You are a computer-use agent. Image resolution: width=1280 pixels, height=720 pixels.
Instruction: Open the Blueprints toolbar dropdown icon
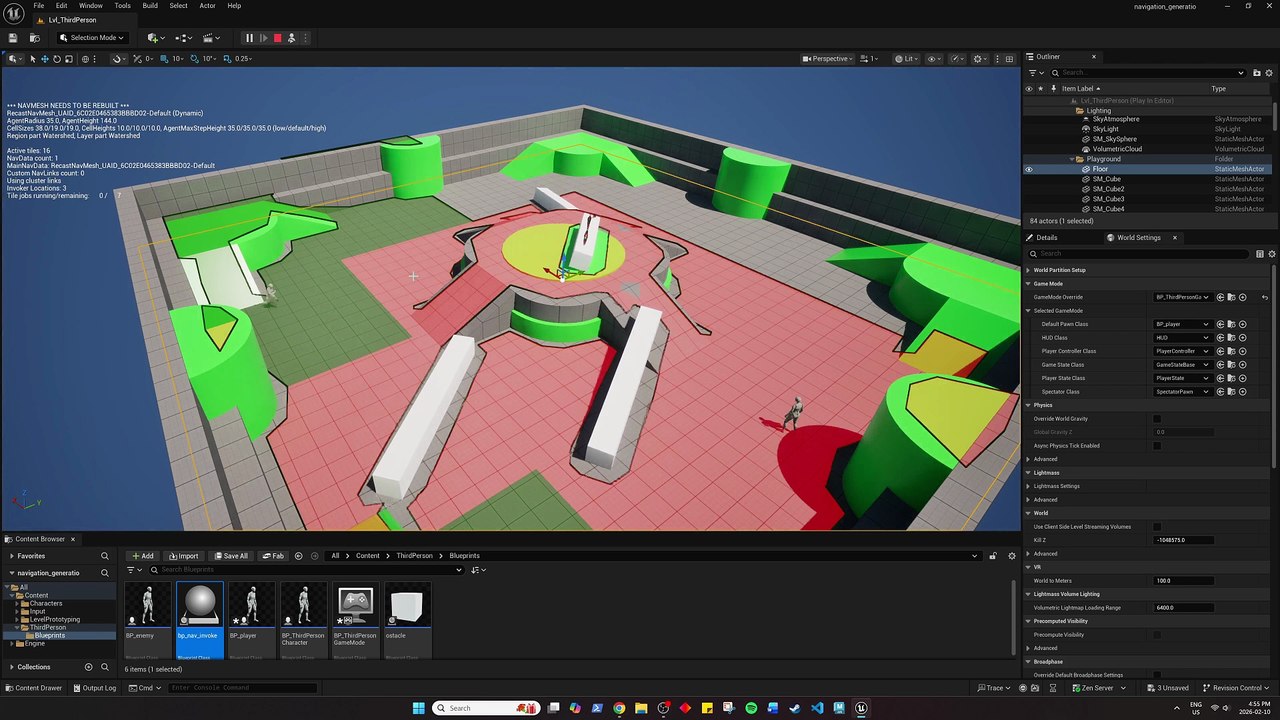coord(183,38)
